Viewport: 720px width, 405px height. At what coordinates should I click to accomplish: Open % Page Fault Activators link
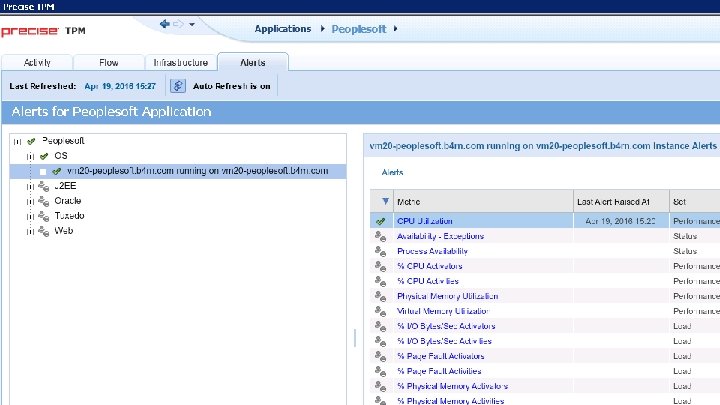440,356
